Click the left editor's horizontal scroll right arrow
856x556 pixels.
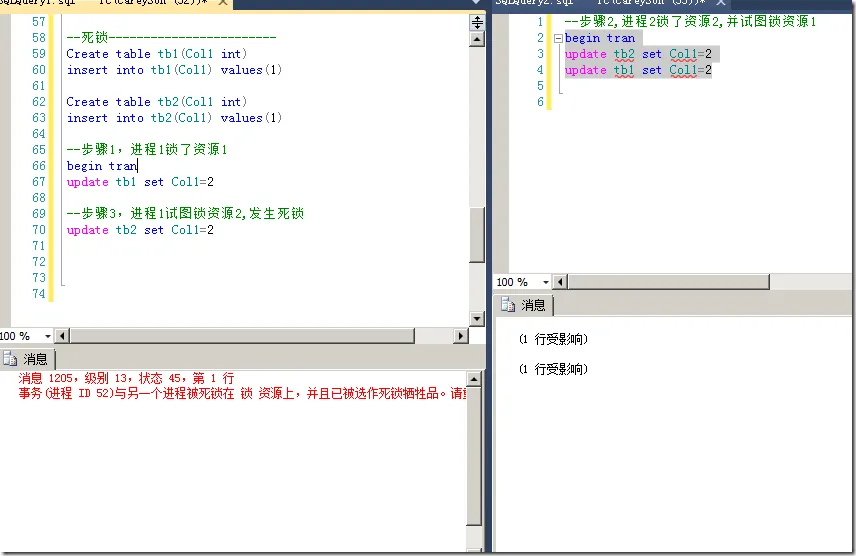(460, 337)
